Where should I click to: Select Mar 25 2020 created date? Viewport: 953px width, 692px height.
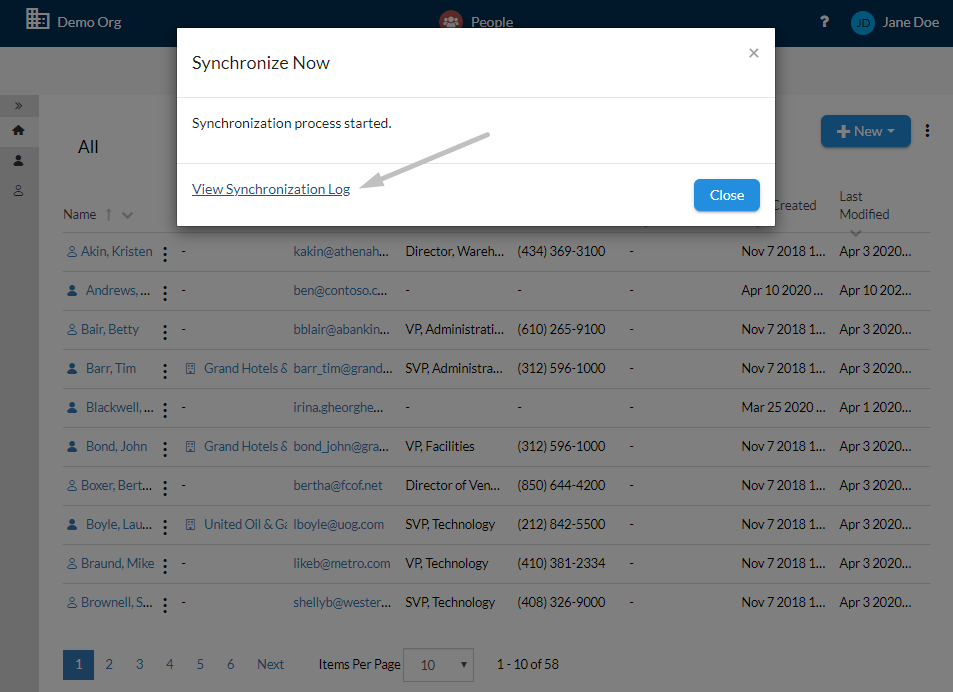coord(782,407)
